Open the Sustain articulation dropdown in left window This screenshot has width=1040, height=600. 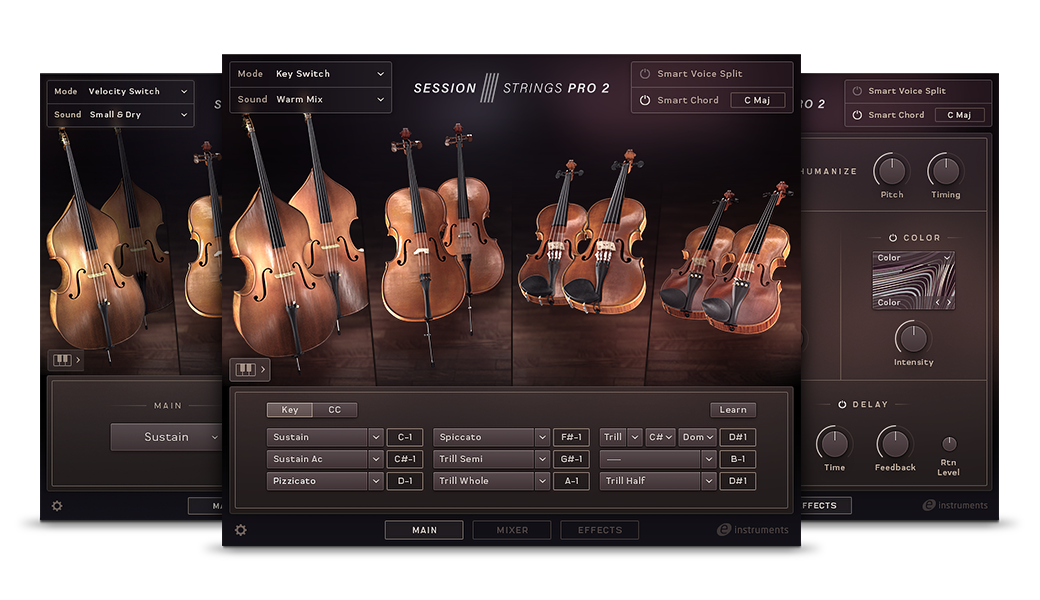point(166,437)
